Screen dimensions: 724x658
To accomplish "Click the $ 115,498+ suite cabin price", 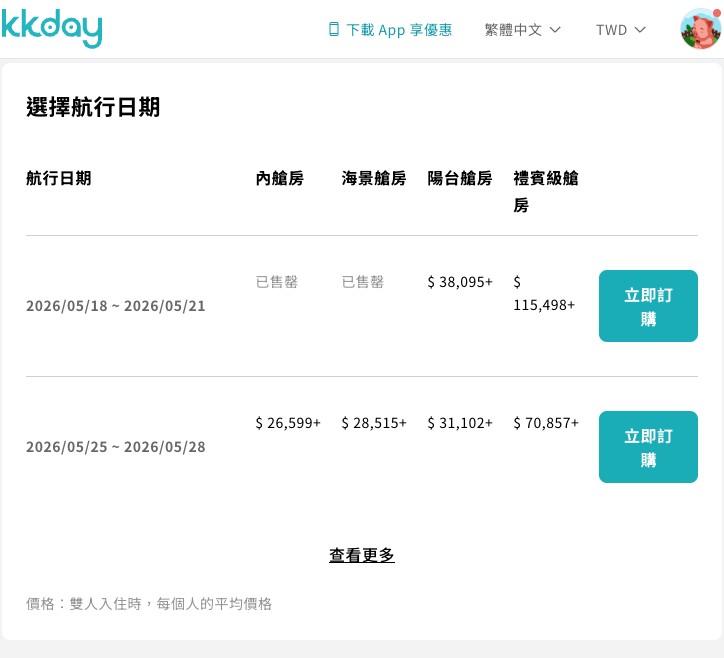I will [x=544, y=293].
